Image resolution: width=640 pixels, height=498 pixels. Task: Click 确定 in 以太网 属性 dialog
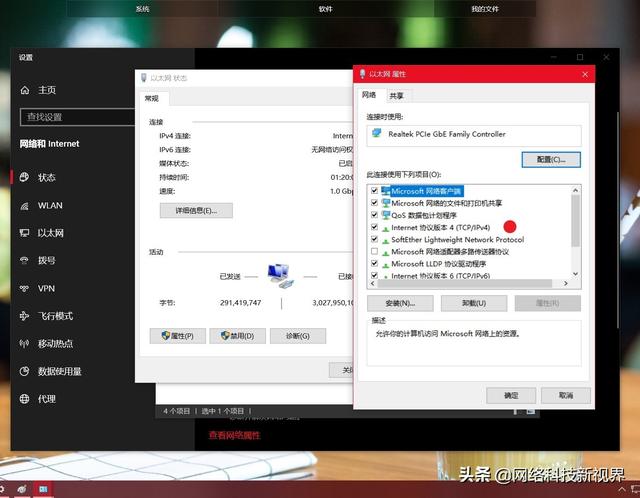point(511,395)
